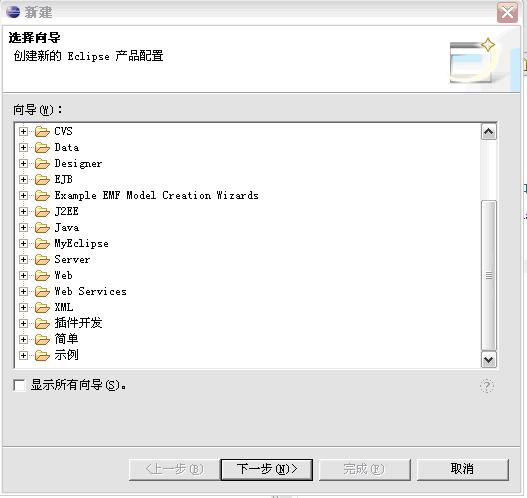Viewport: 527px width, 498px height.
Task: Expand the Java wizard category
Action: pyautogui.click(x=23, y=227)
